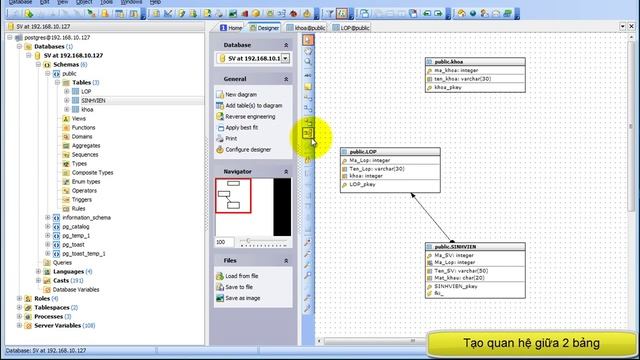Select Composite Types in the tree
Image resolution: width=640 pixels, height=360 pixels.
[x=92, y=172]
